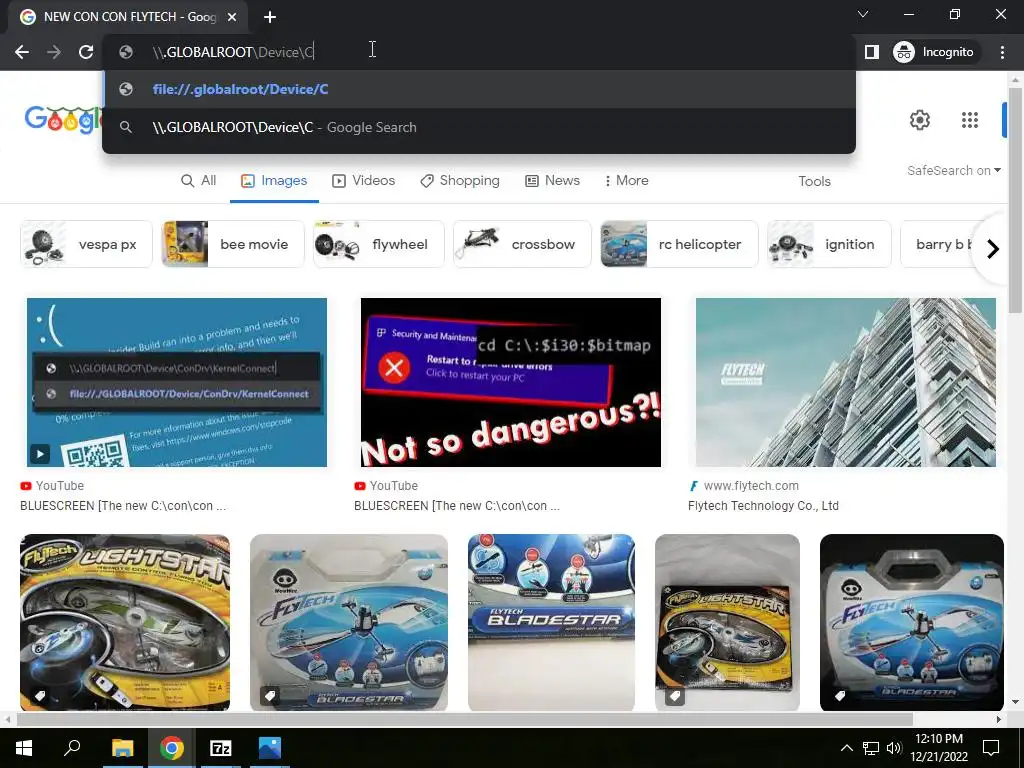This screenshot has height=768, width=1024.
Task: Go back to the previous page
Action: (22, 52)
